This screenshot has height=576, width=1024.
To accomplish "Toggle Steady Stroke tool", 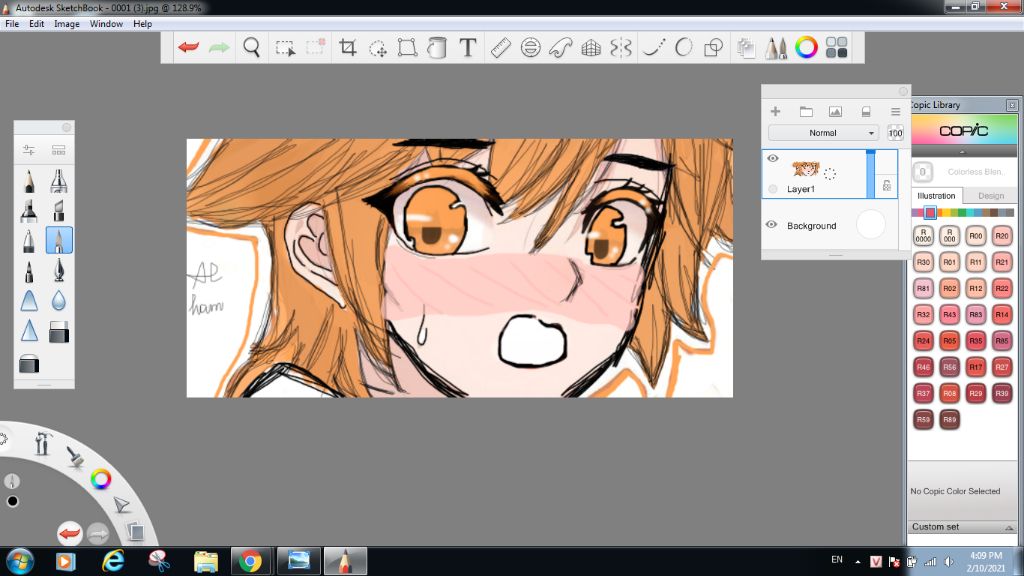I will pyautogui.click(x=654, y=47).
